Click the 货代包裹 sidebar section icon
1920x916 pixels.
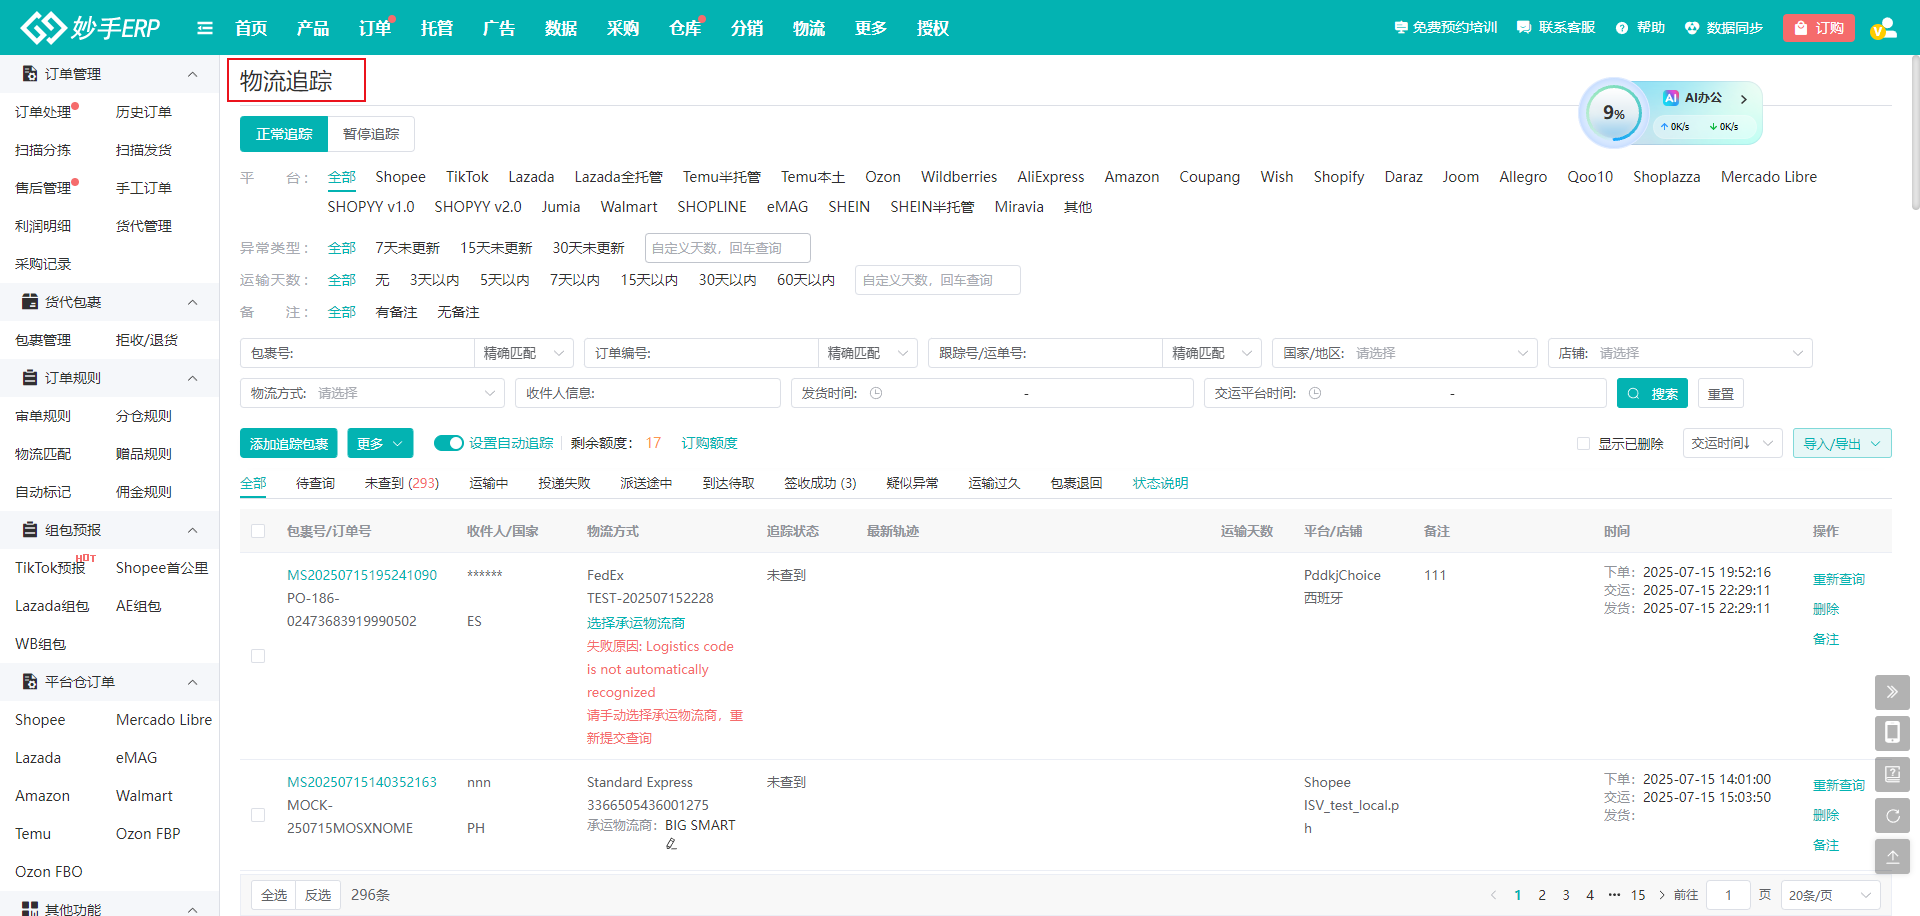(30, 302)
